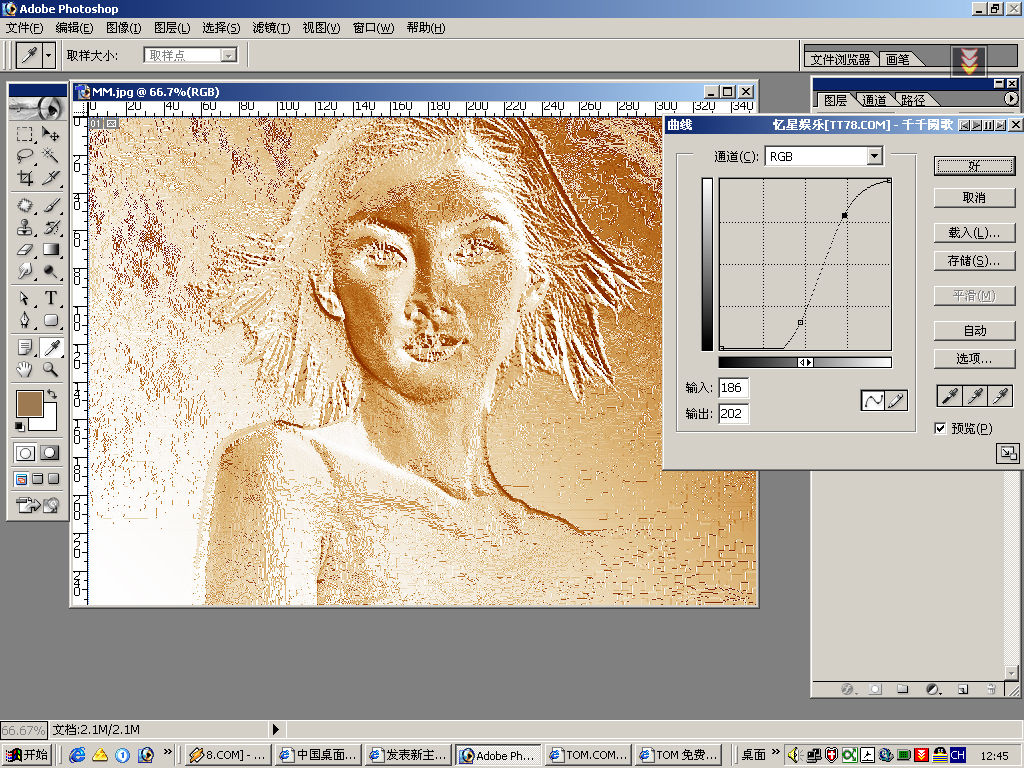Open the 图像(I) menu
The width and height of the screenshot is (1024, 768).
[123, 27]
